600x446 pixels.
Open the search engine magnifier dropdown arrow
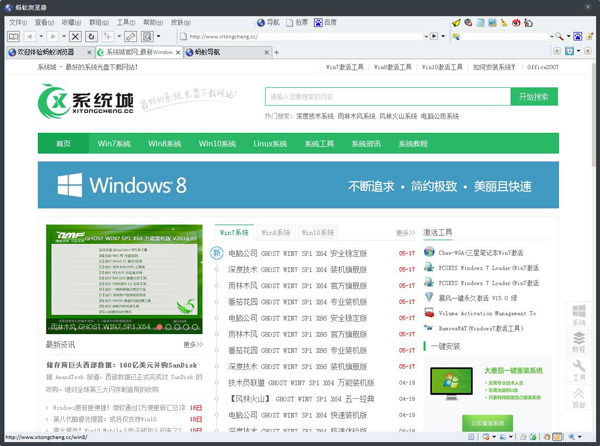[568, 37]
